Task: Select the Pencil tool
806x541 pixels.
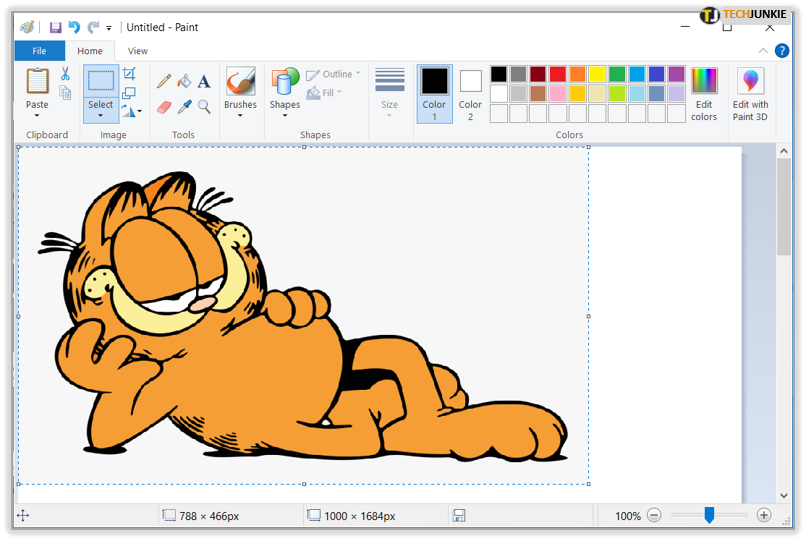Action: click(x=164, y=81)
